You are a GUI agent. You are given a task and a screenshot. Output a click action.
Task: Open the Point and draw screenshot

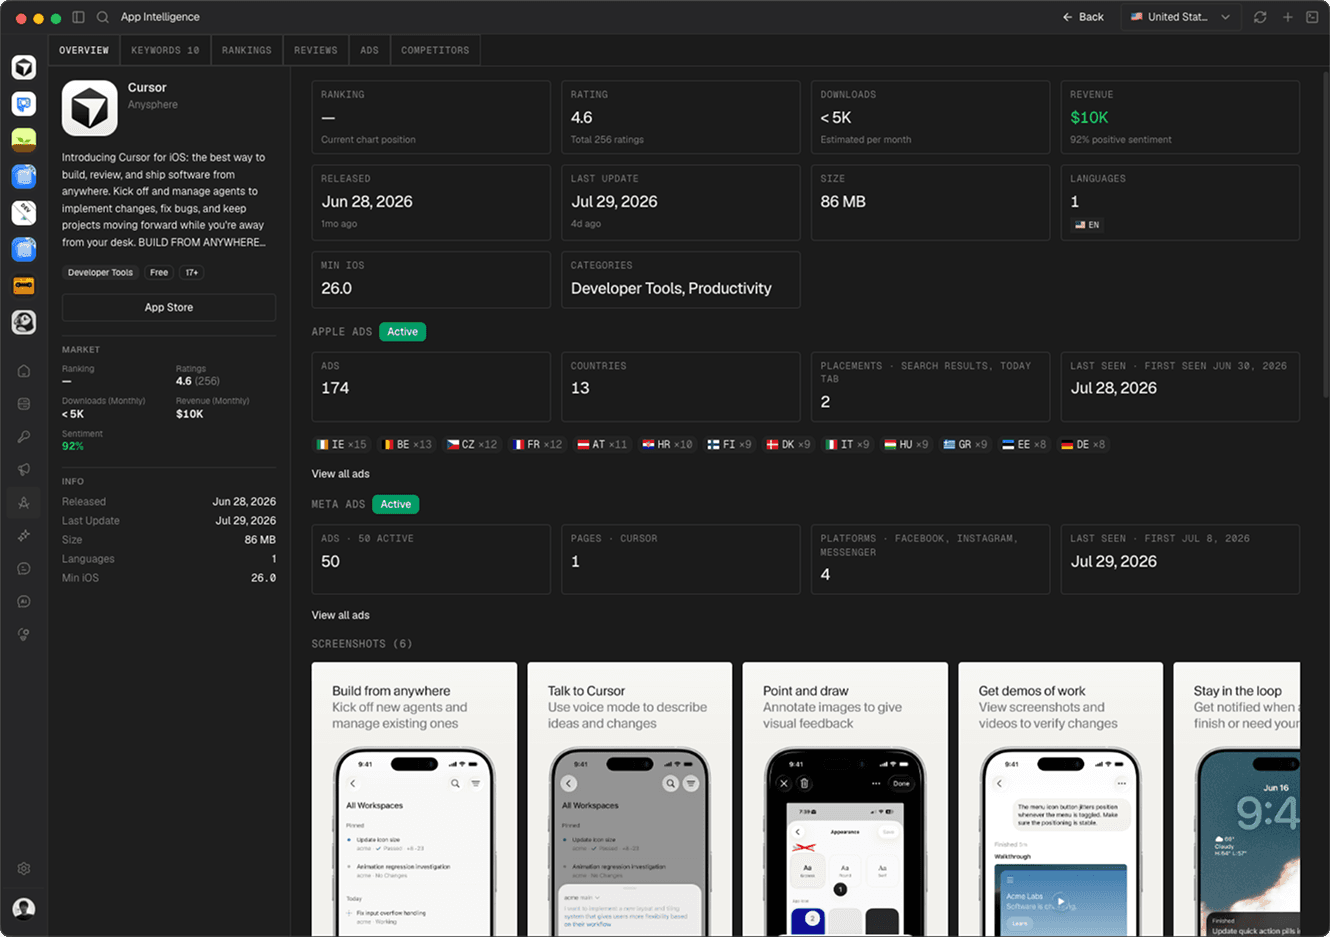coord(845,799)
